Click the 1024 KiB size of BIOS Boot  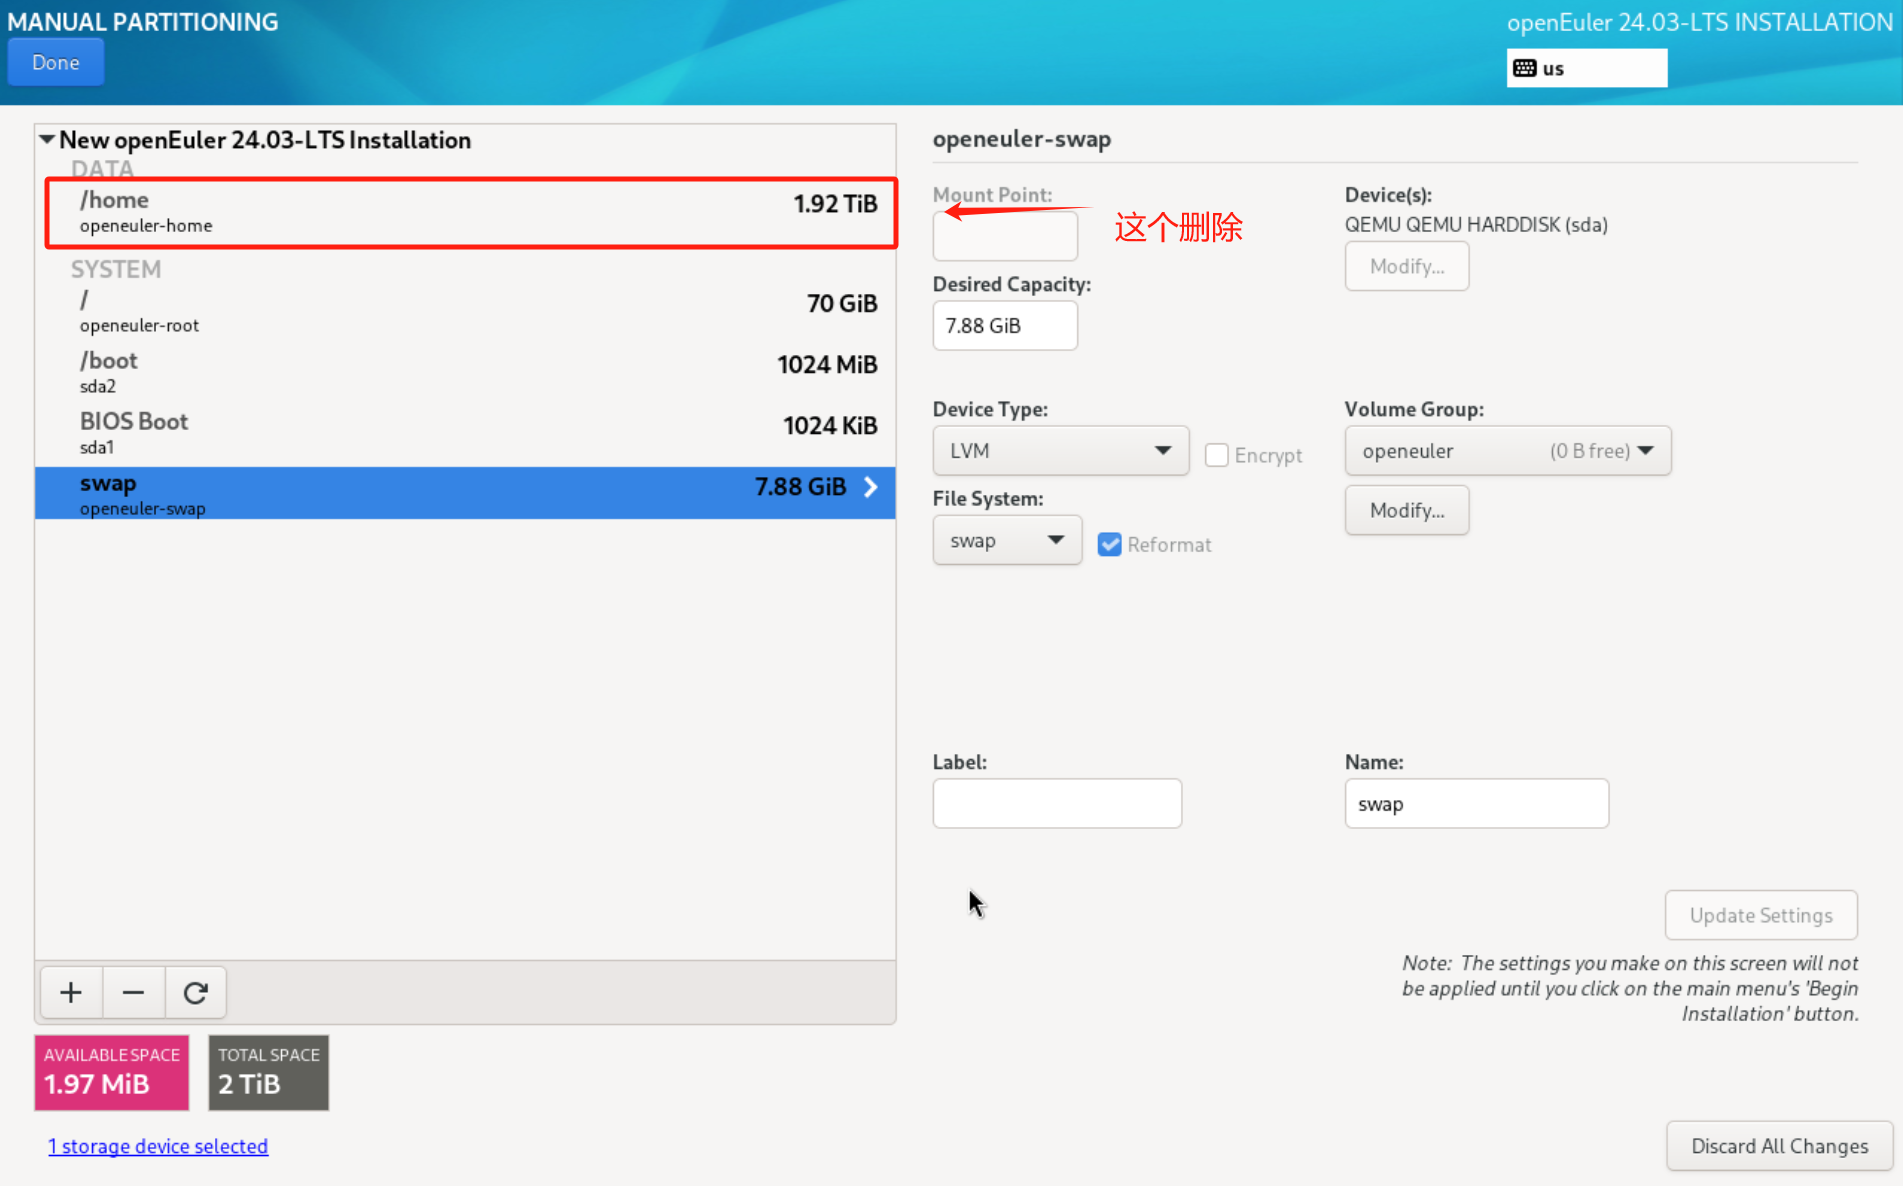click(830, 426)
